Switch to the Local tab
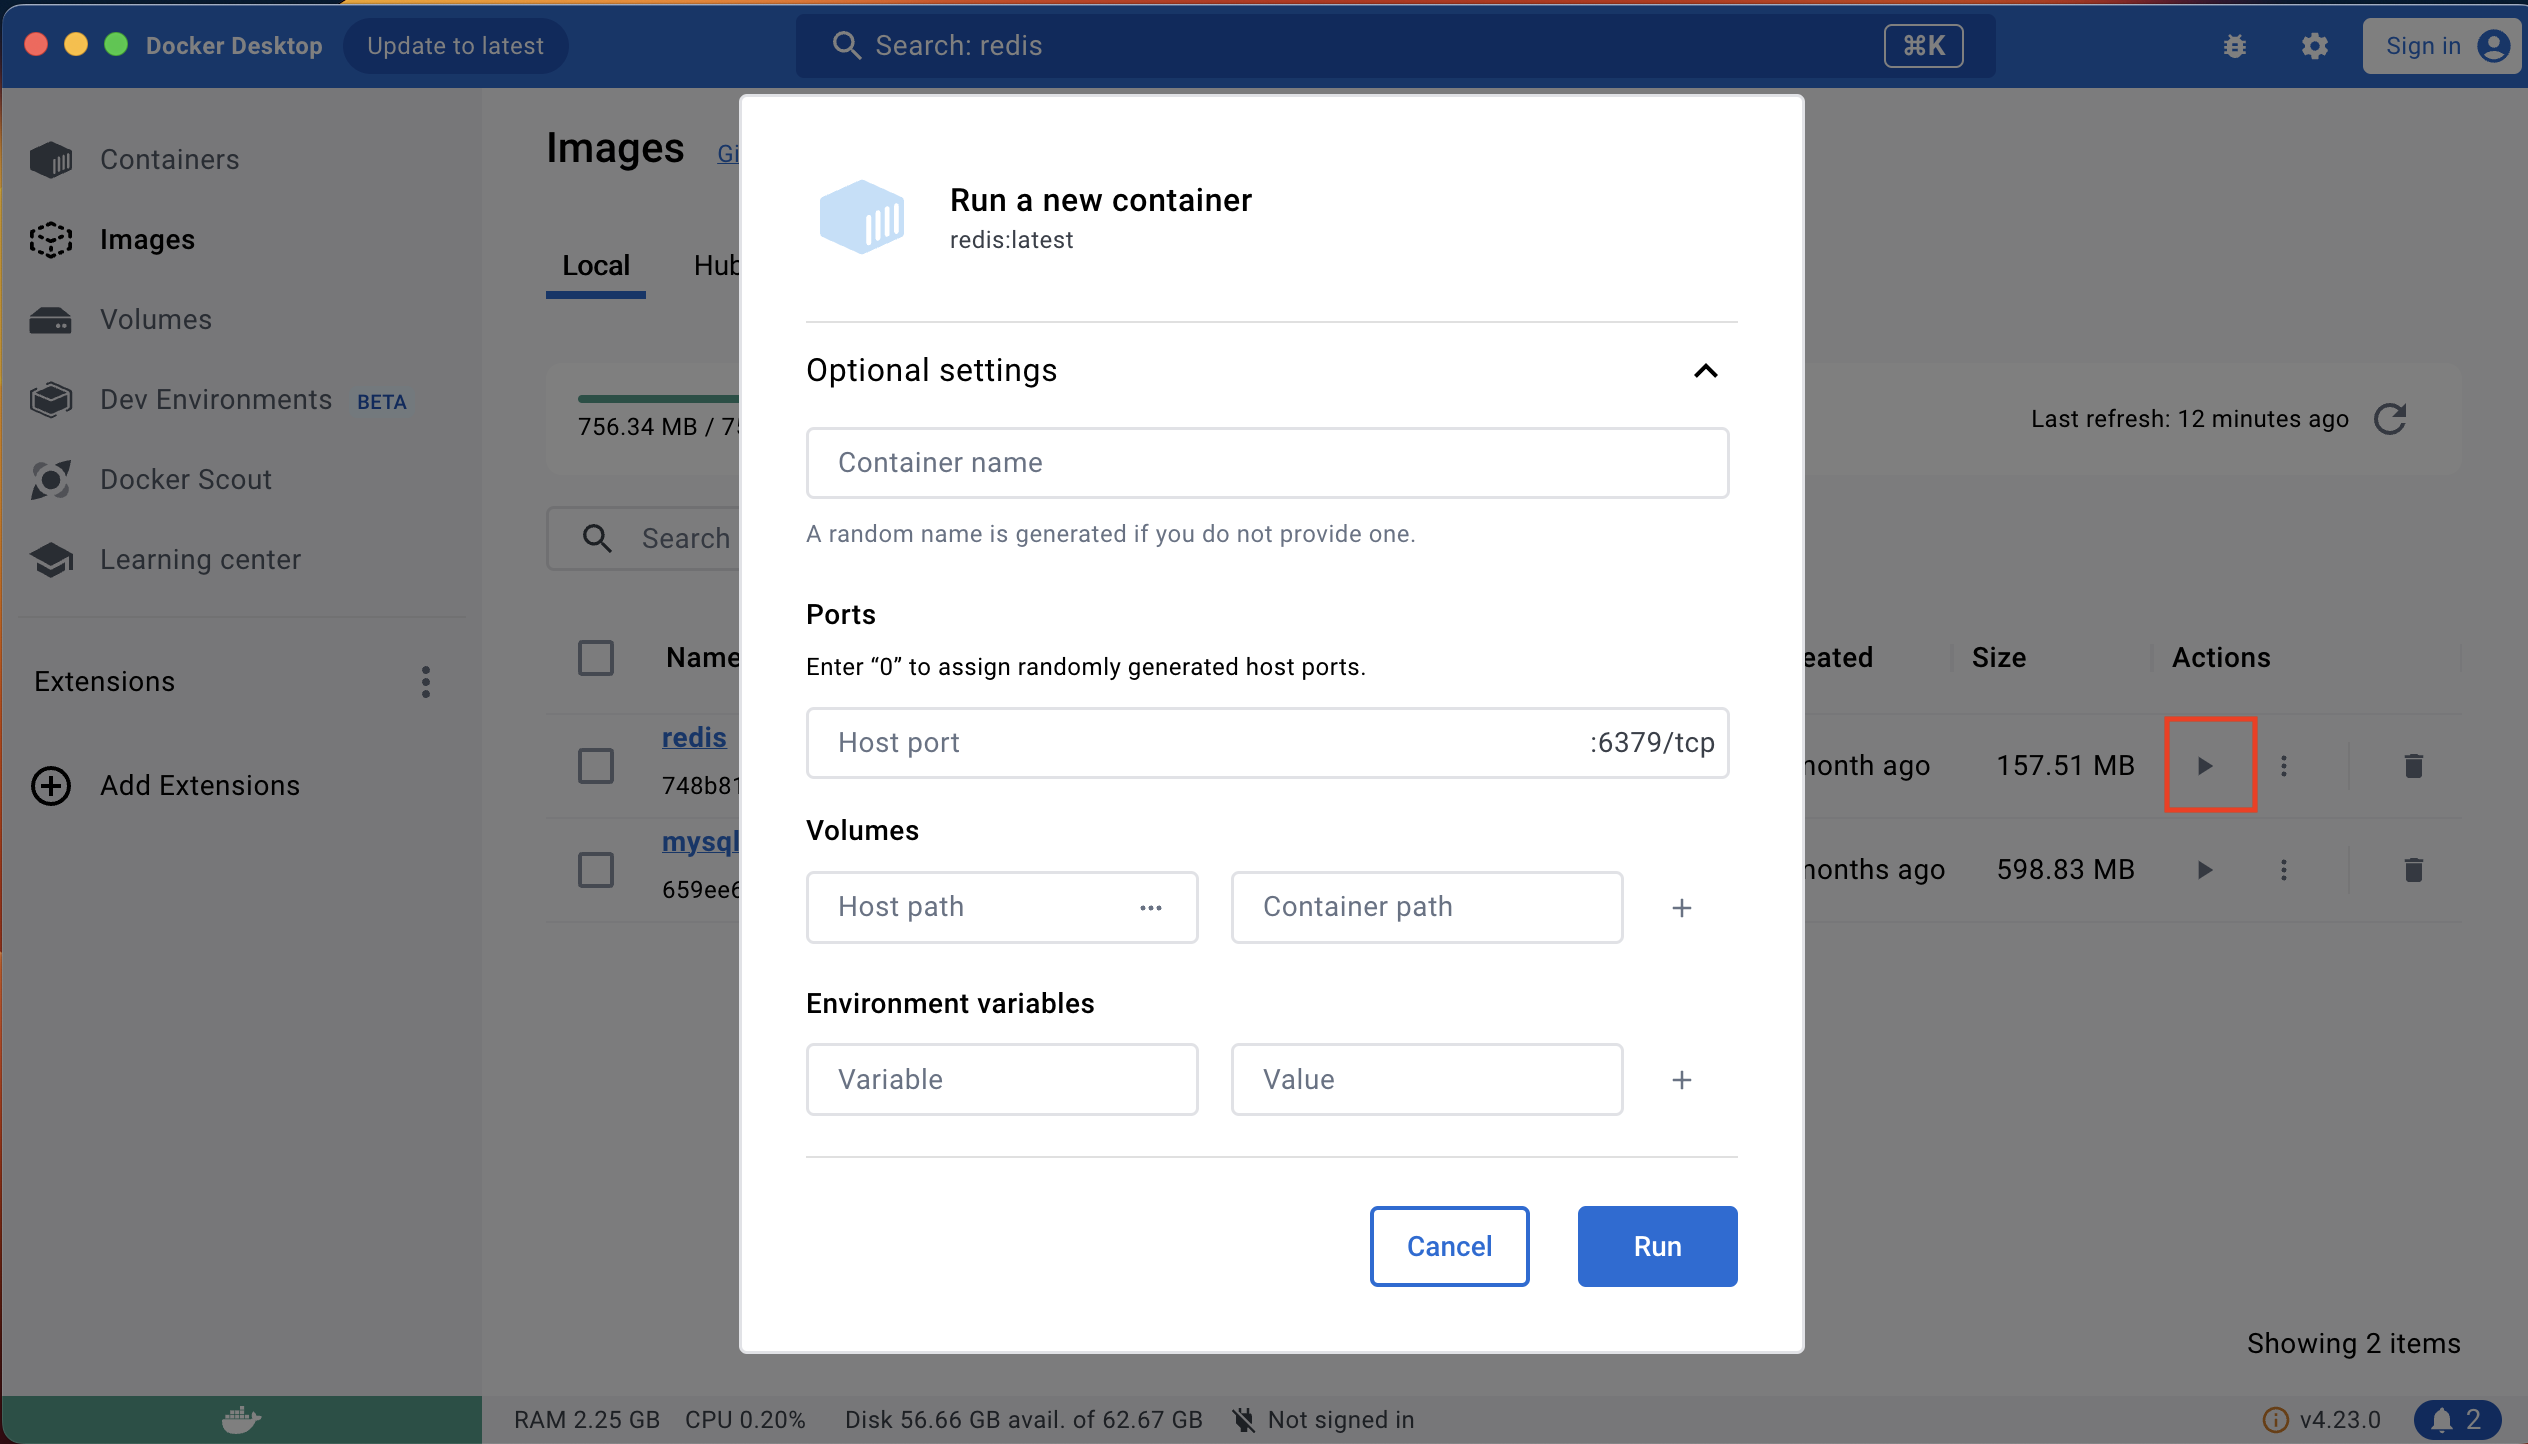2528x1444 pixels. pos(596,266)
